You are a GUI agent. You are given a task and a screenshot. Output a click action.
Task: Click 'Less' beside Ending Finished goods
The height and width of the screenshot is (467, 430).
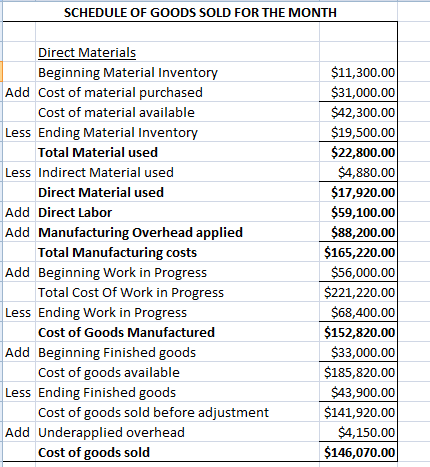(18, 392)
